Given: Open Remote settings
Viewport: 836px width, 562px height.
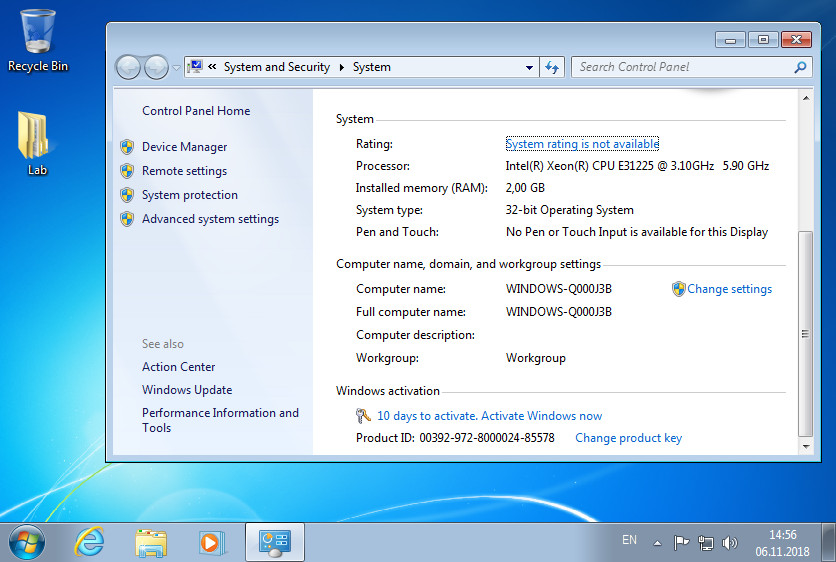Looking at the screenshot, I should 184,171.
